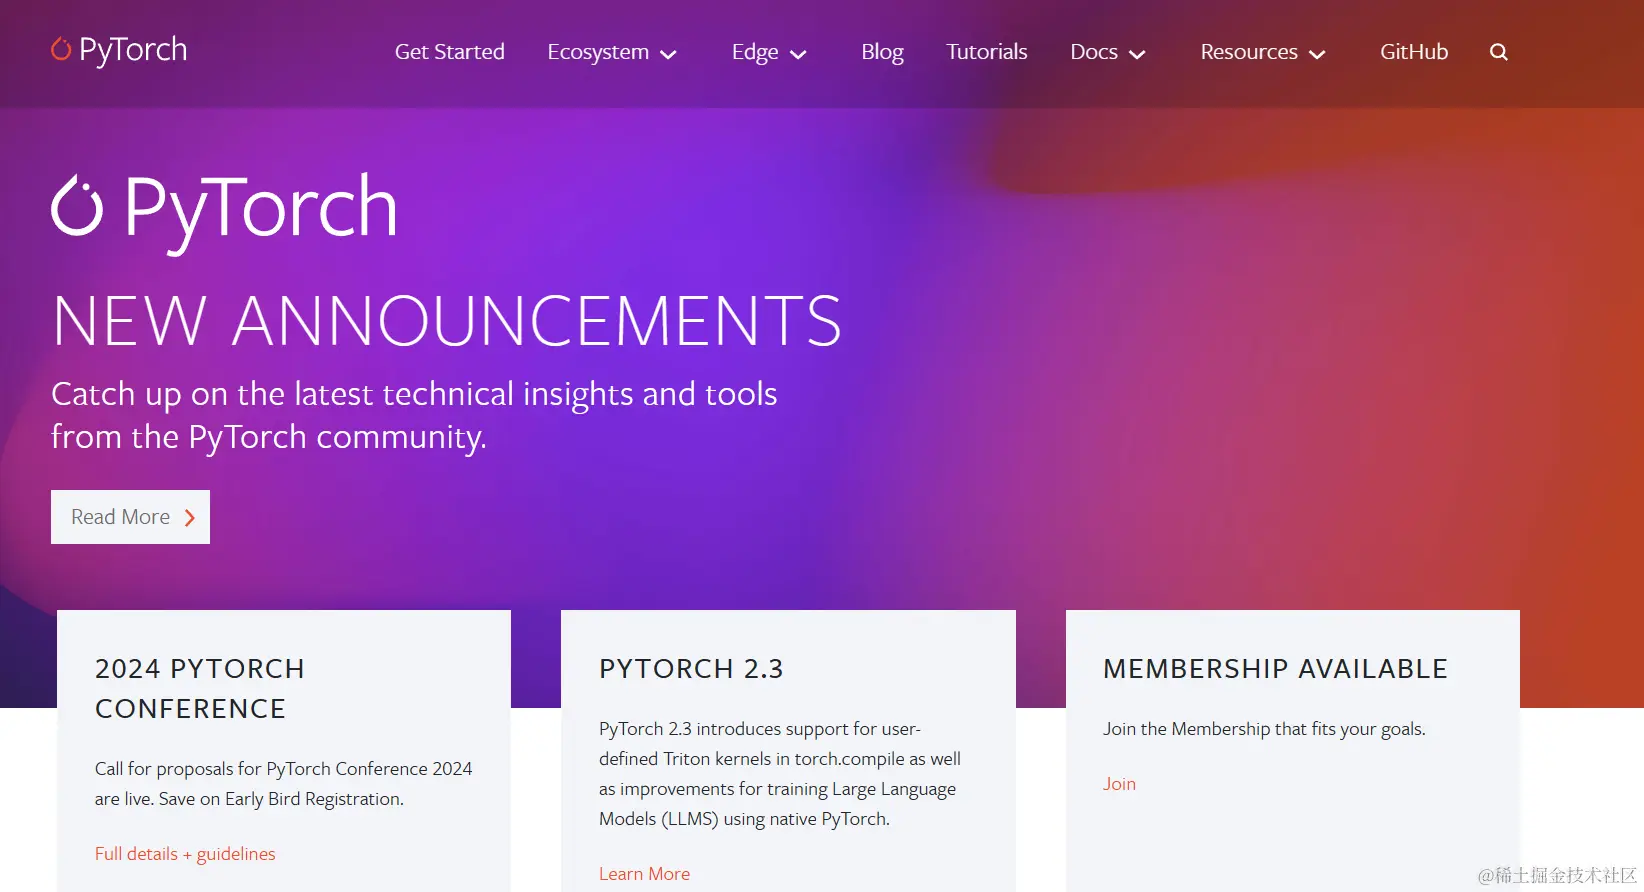
Task: Click the 'Catch up on the latest' tagline
Action: pyautogui.click(x=414, y=415)
